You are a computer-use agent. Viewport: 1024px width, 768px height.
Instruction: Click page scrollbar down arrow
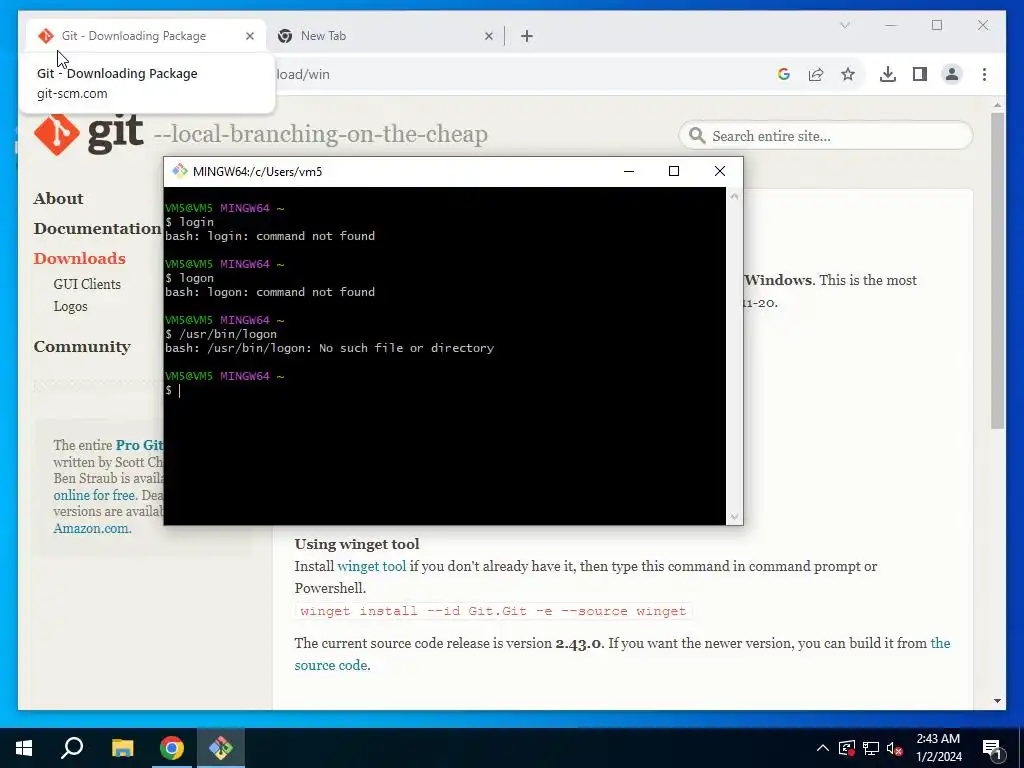[x=997, y=701]
